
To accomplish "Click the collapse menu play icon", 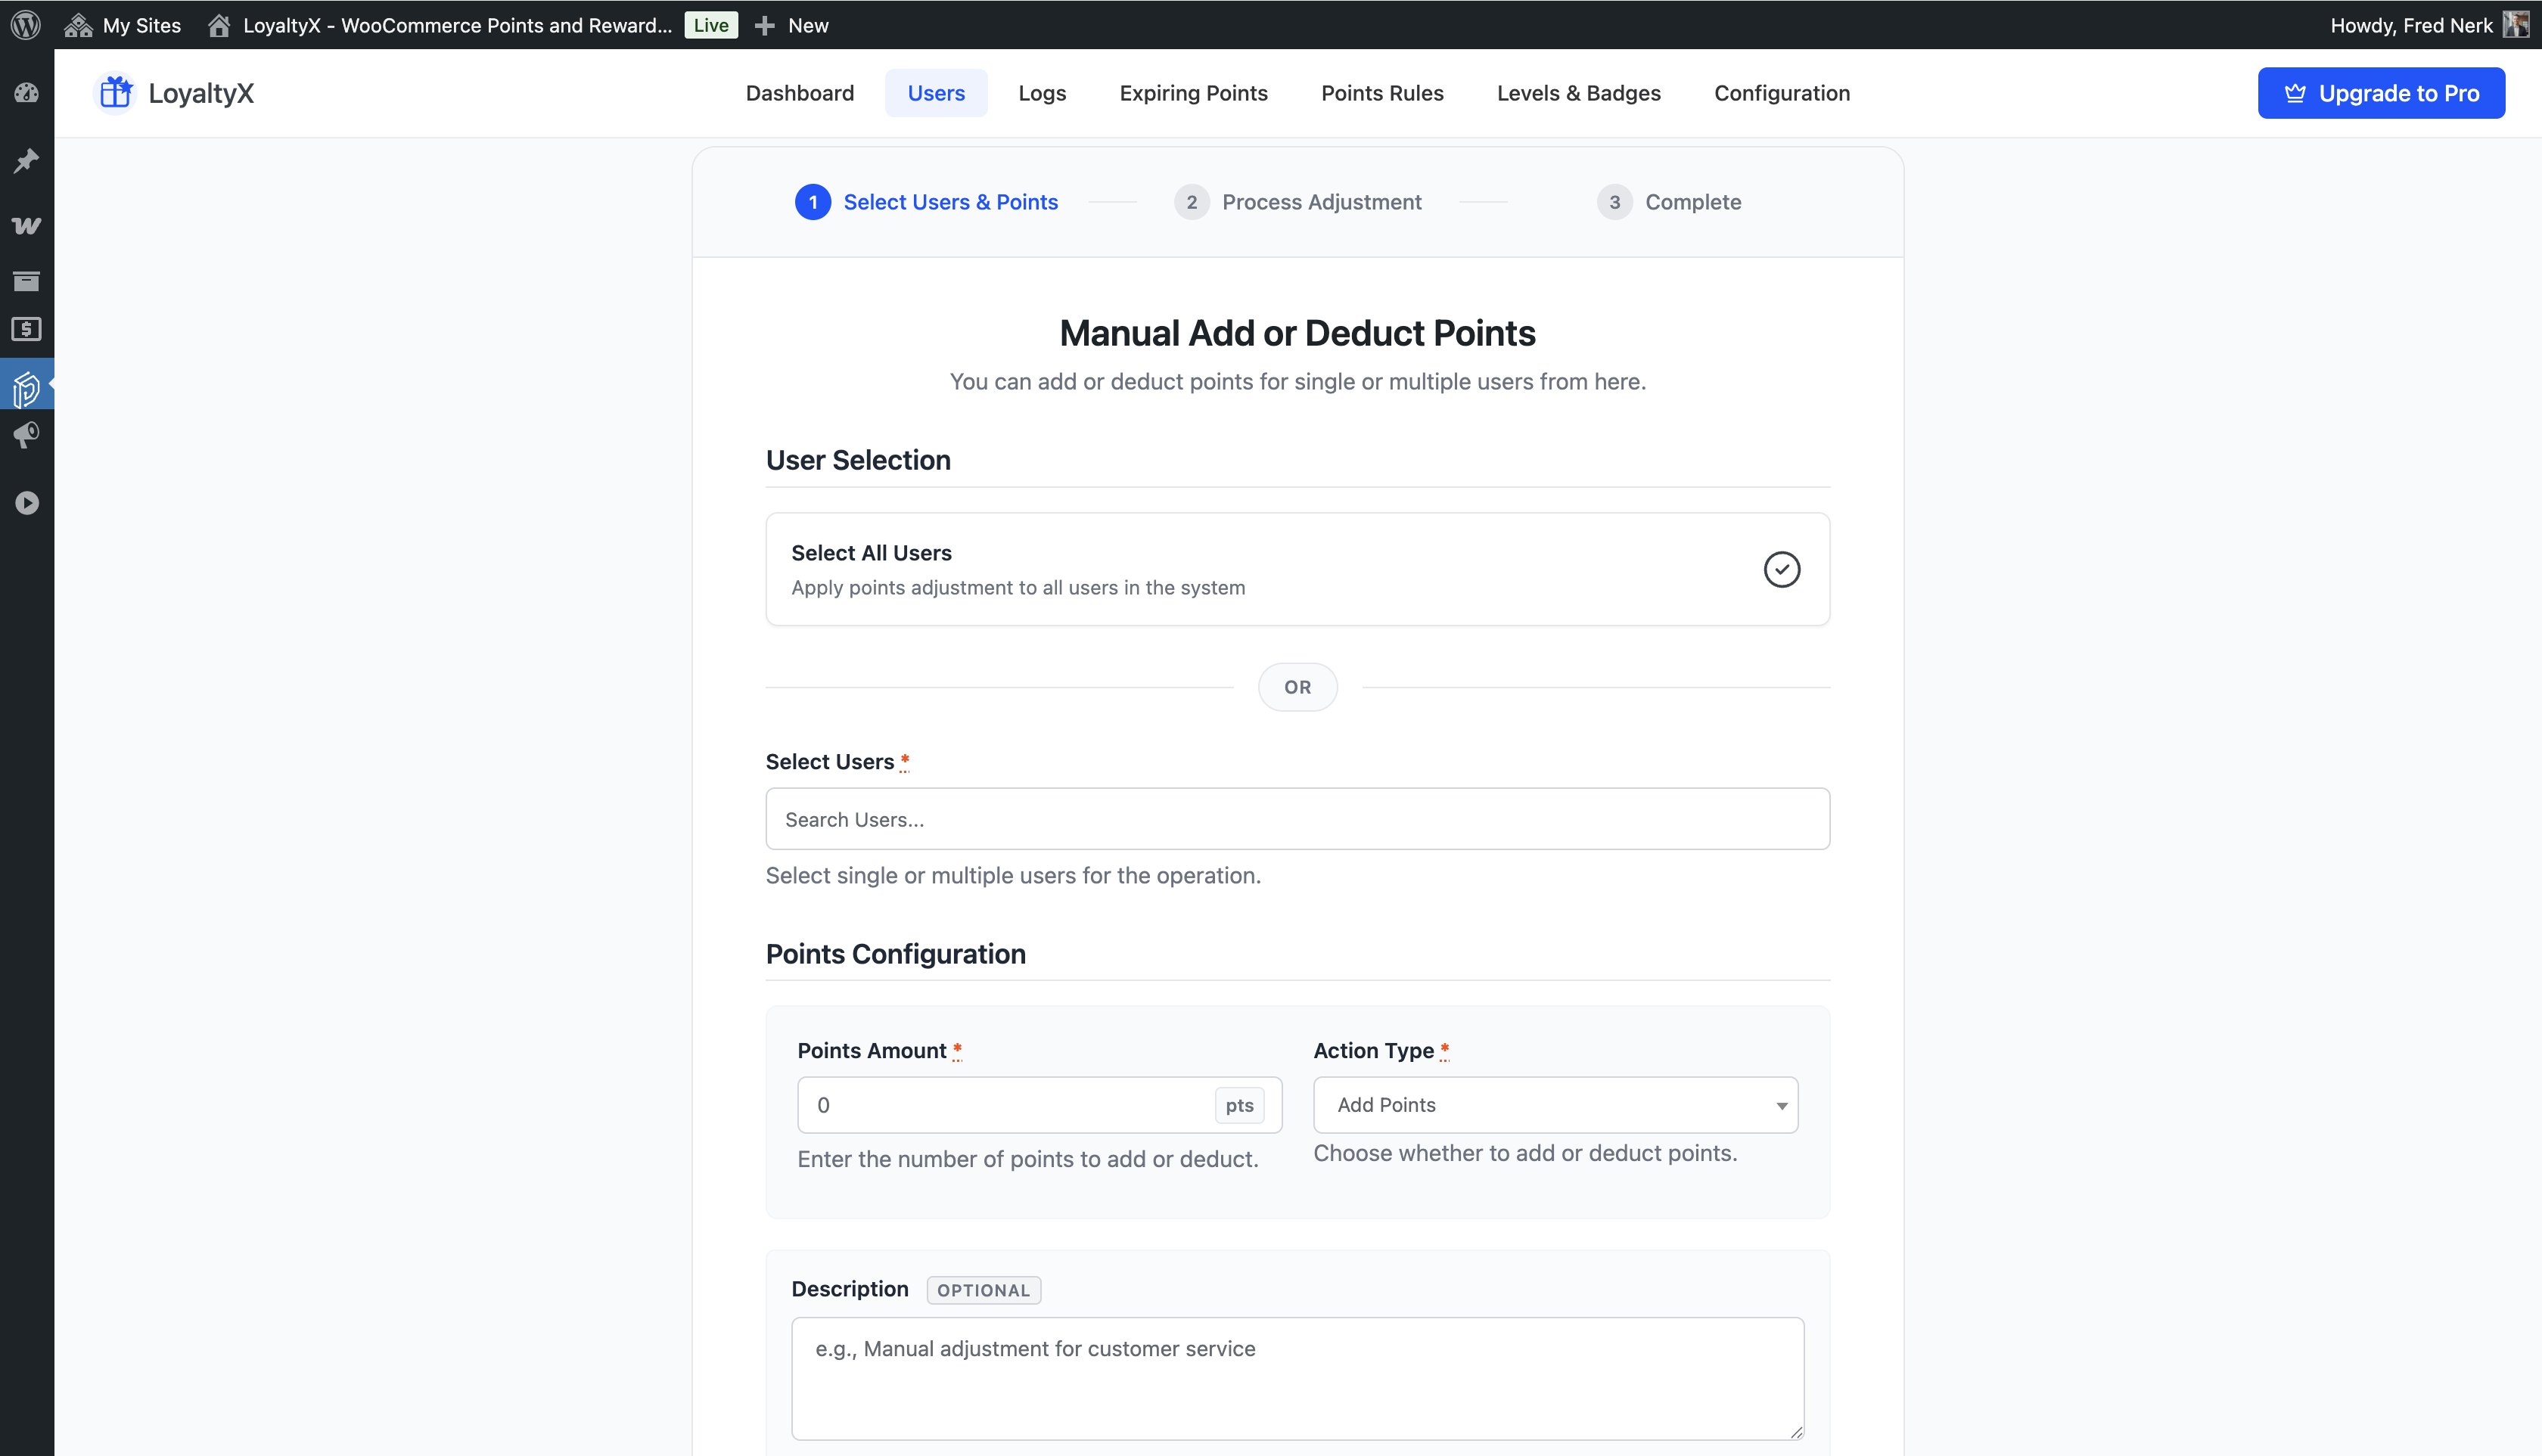I will click(x=26, y=502).
